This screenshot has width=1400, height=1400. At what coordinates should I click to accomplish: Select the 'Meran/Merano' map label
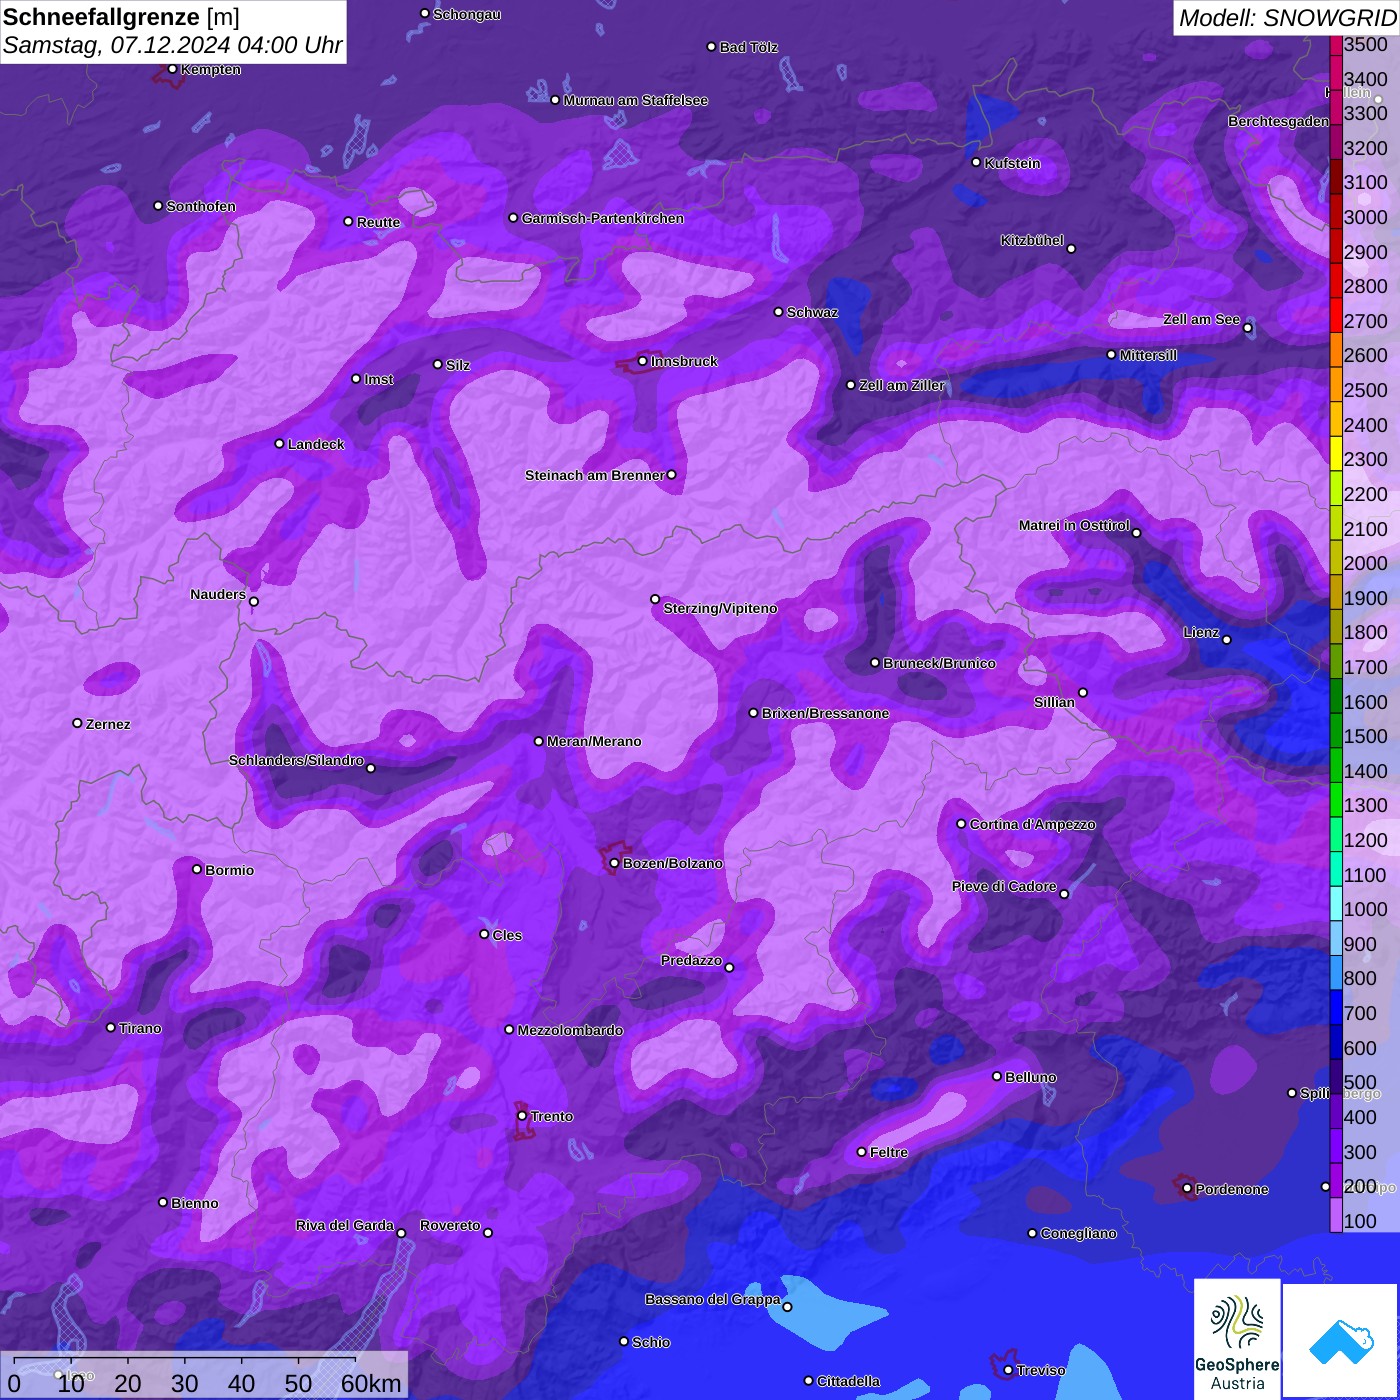tap(594, 741)
